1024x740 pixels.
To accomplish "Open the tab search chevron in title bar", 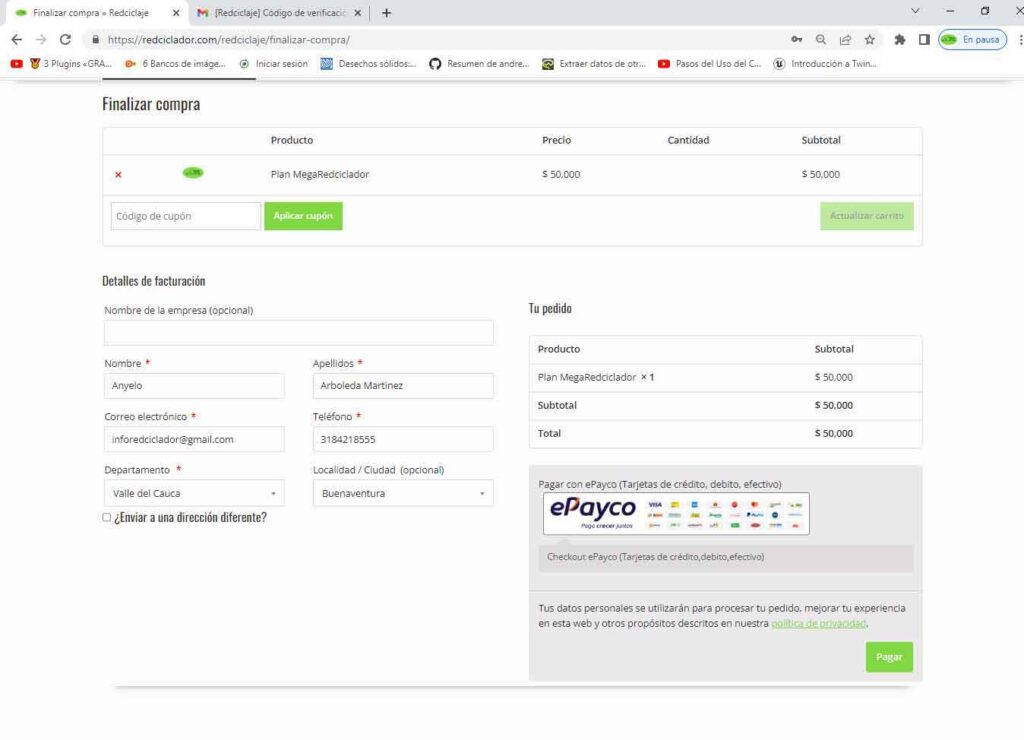I will click(x=914, y=11).
